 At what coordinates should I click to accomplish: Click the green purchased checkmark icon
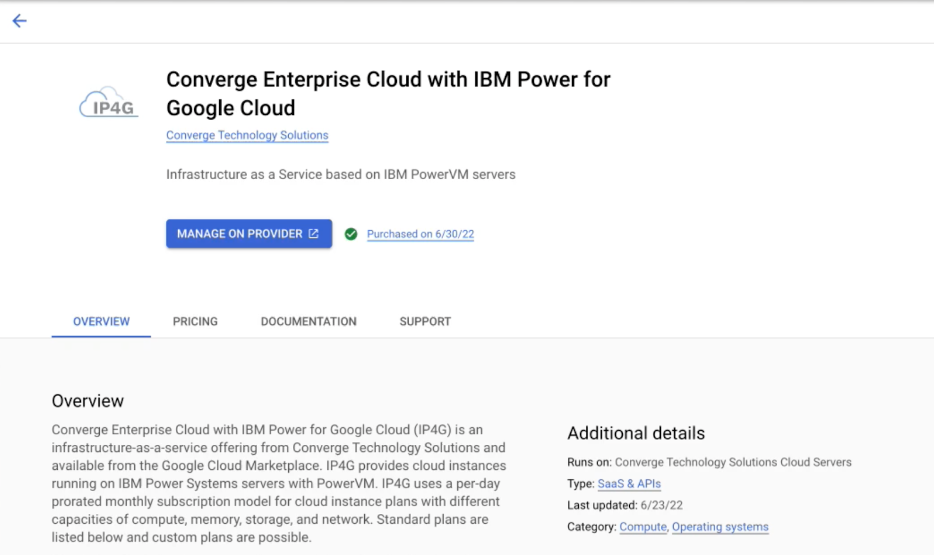[351, 234]
